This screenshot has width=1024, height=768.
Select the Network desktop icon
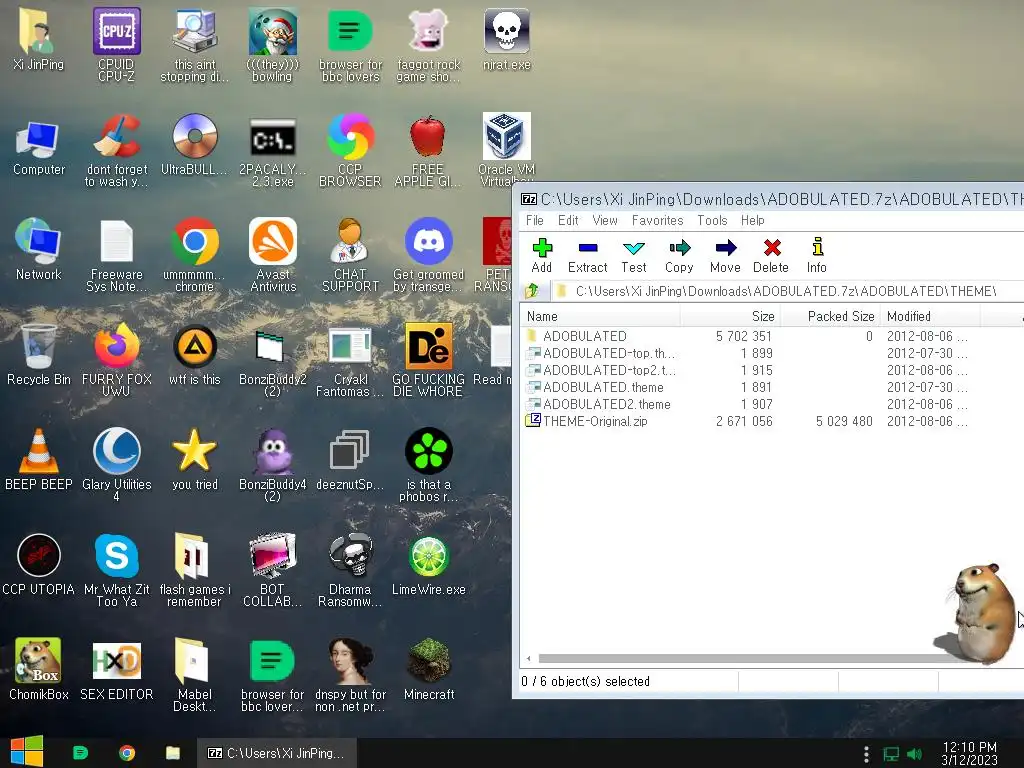click(x=39, y=249)
